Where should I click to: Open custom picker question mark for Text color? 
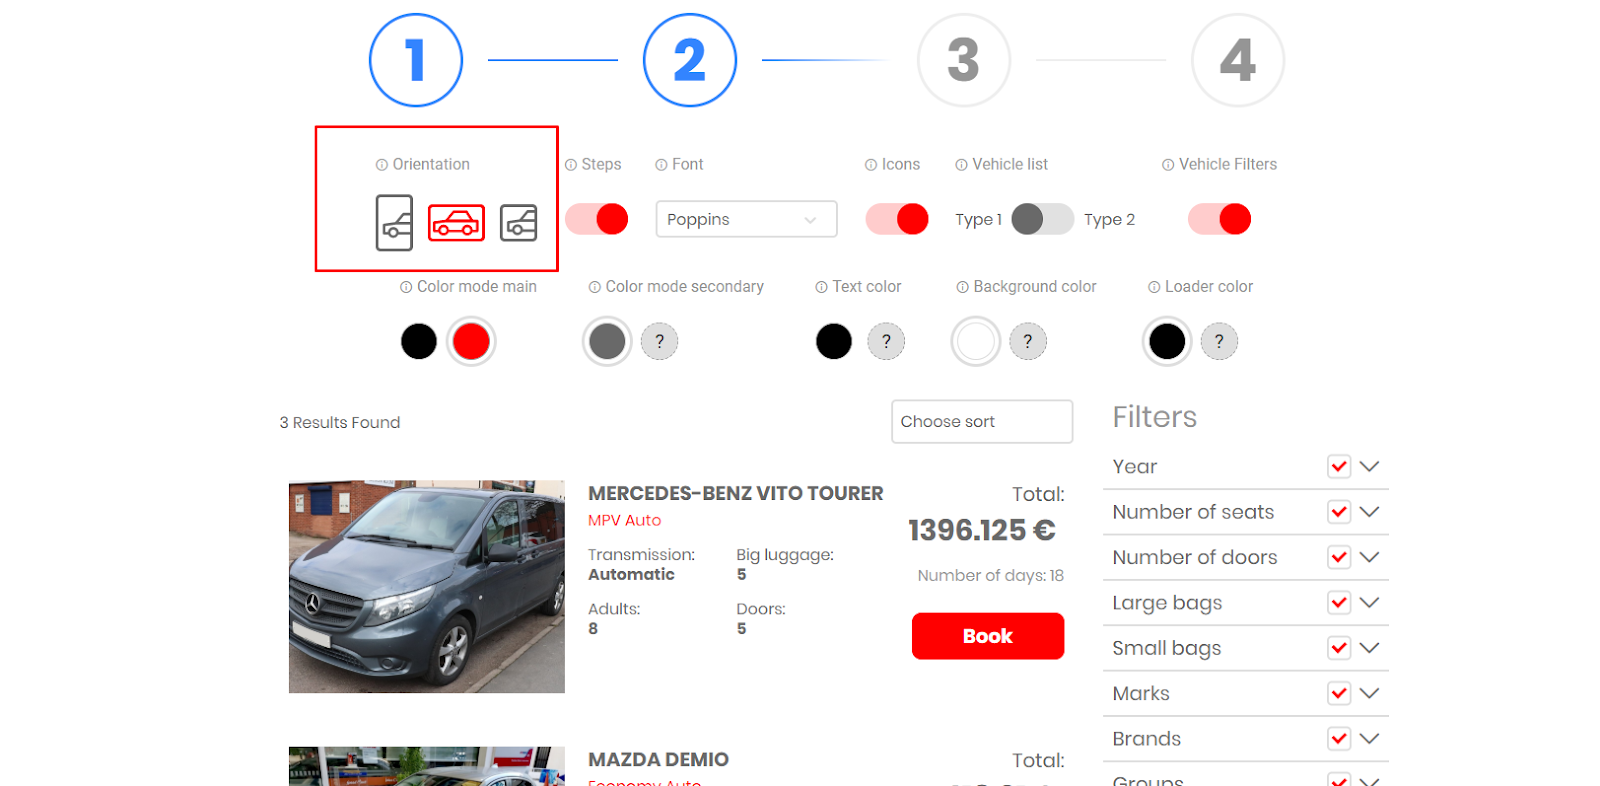point(886,341)
